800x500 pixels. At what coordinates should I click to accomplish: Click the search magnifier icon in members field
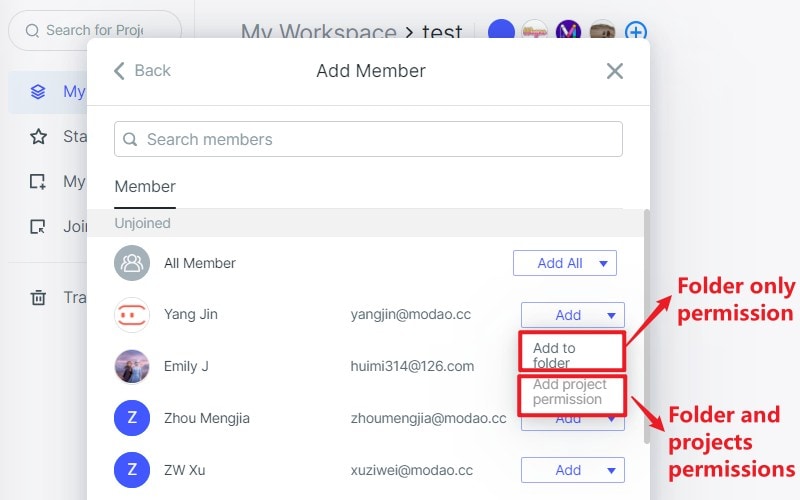131,140
